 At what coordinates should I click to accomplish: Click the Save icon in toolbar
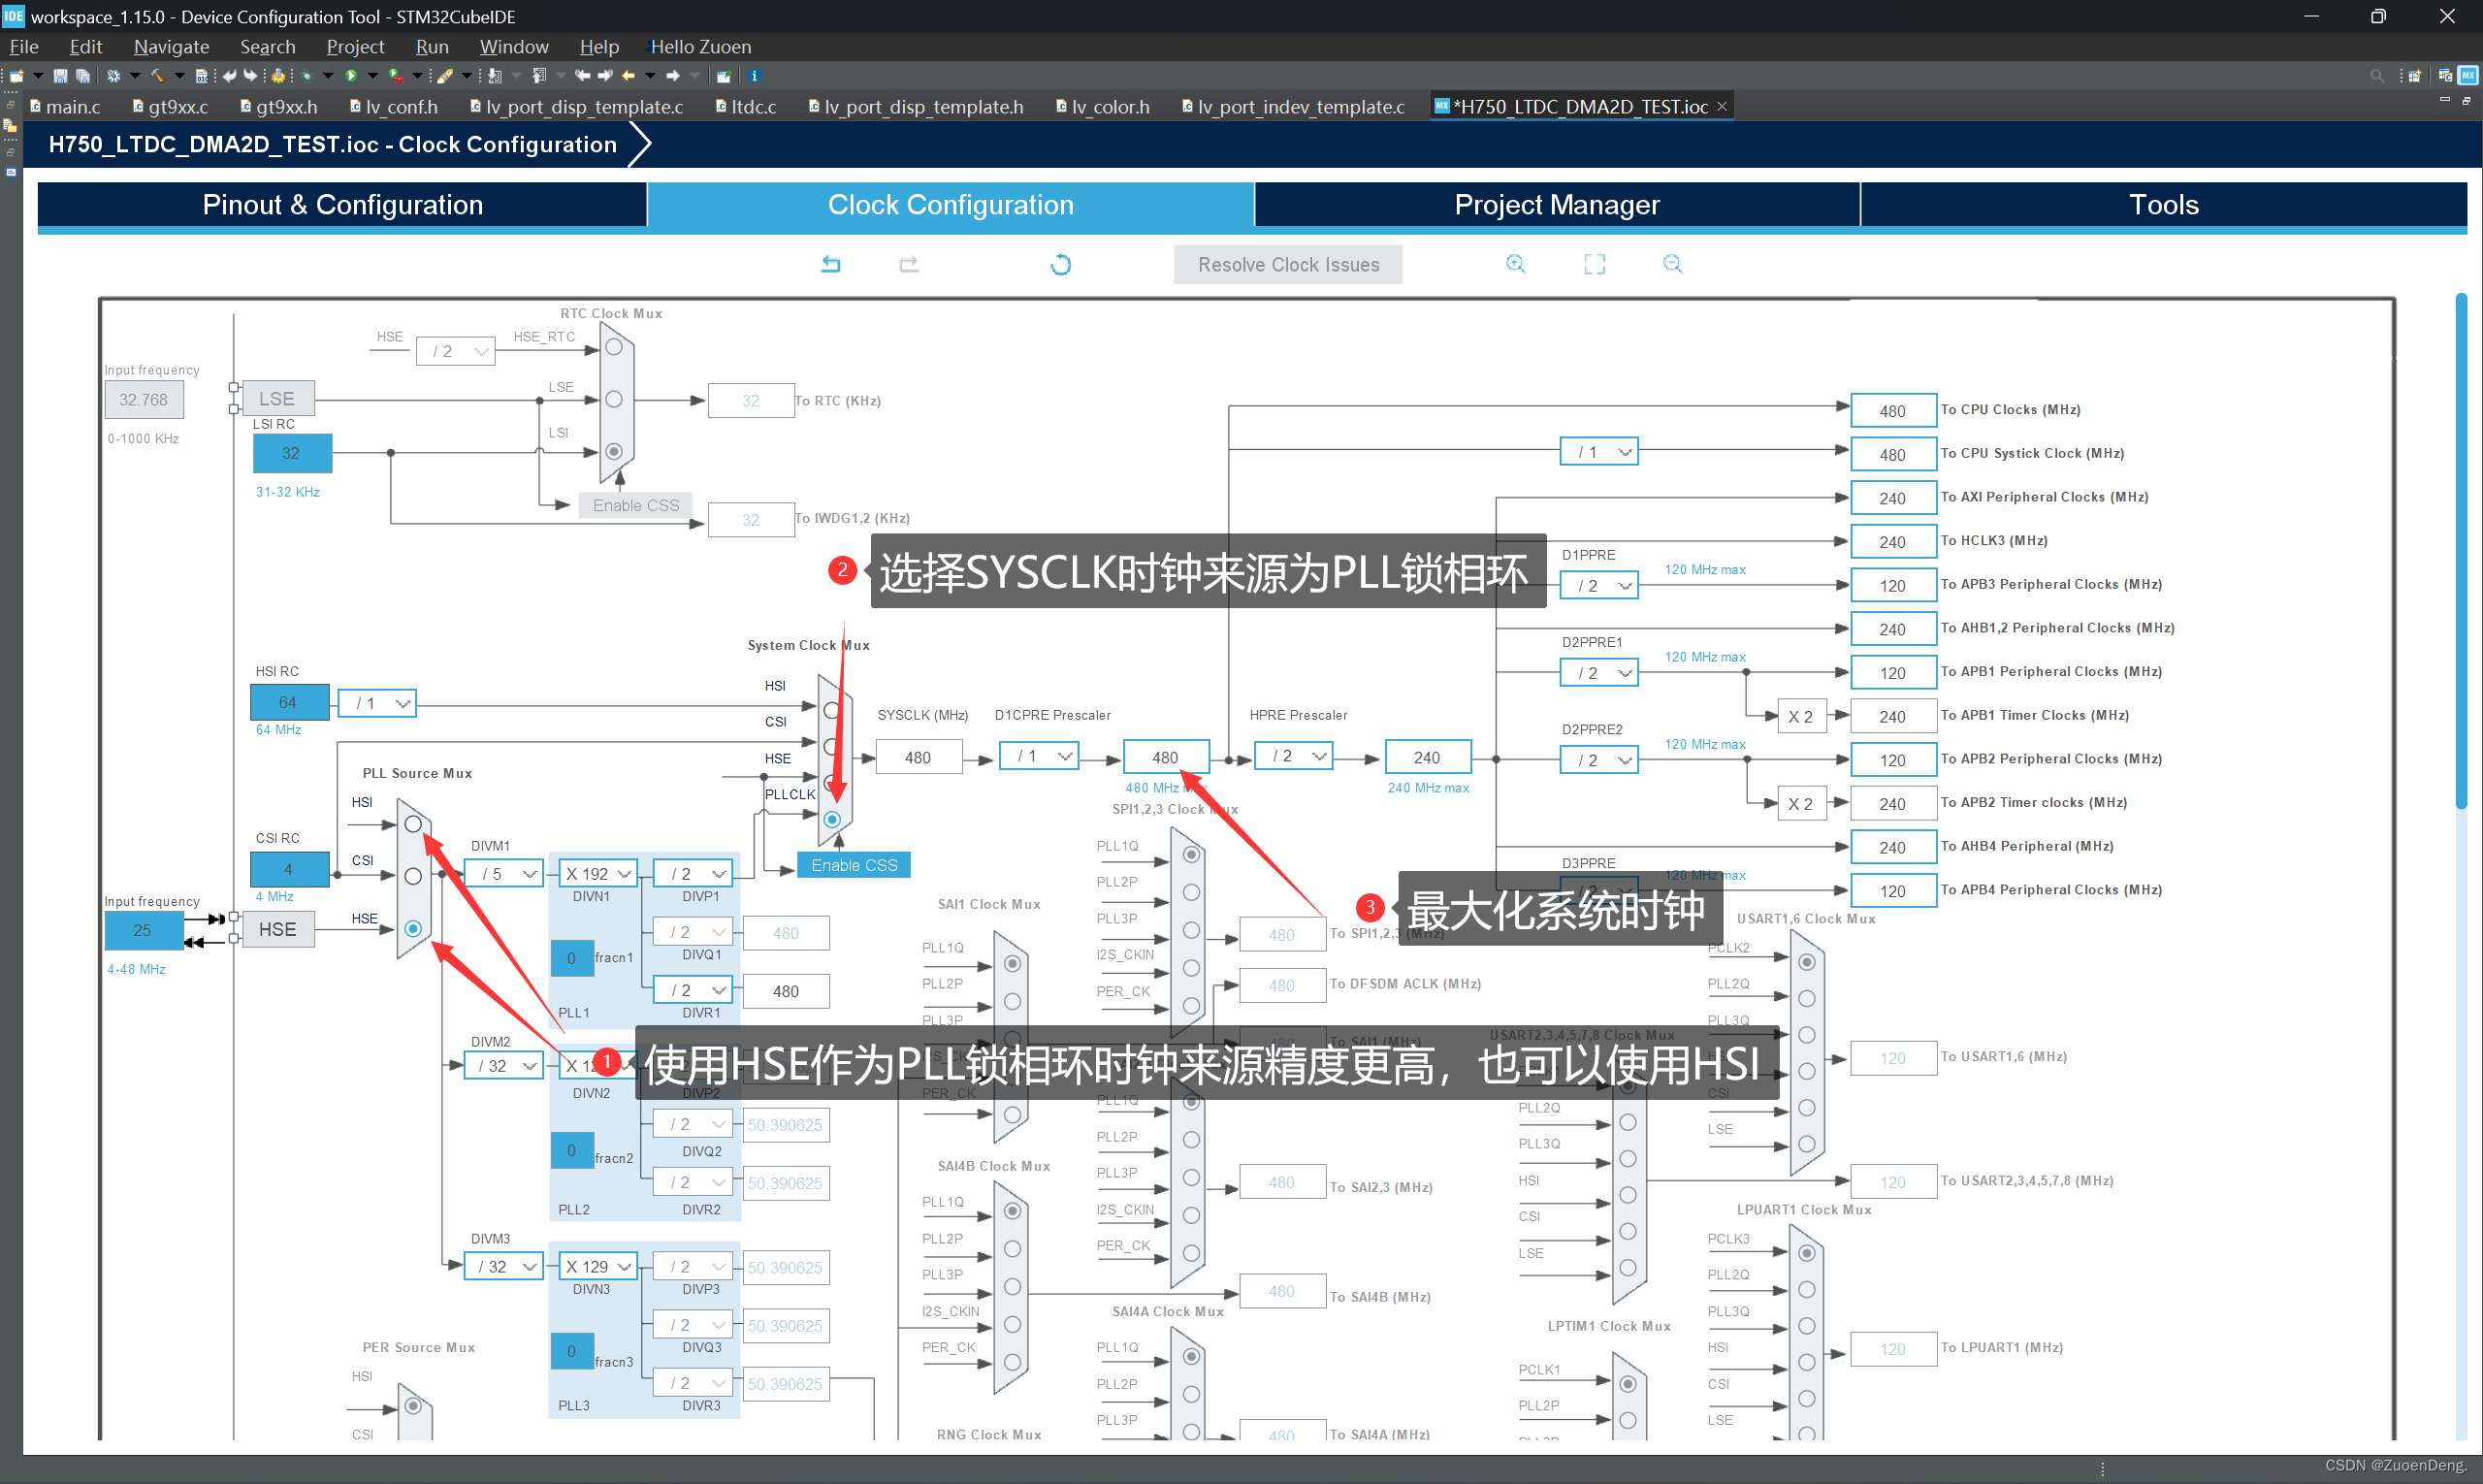(x=60, y=76)
